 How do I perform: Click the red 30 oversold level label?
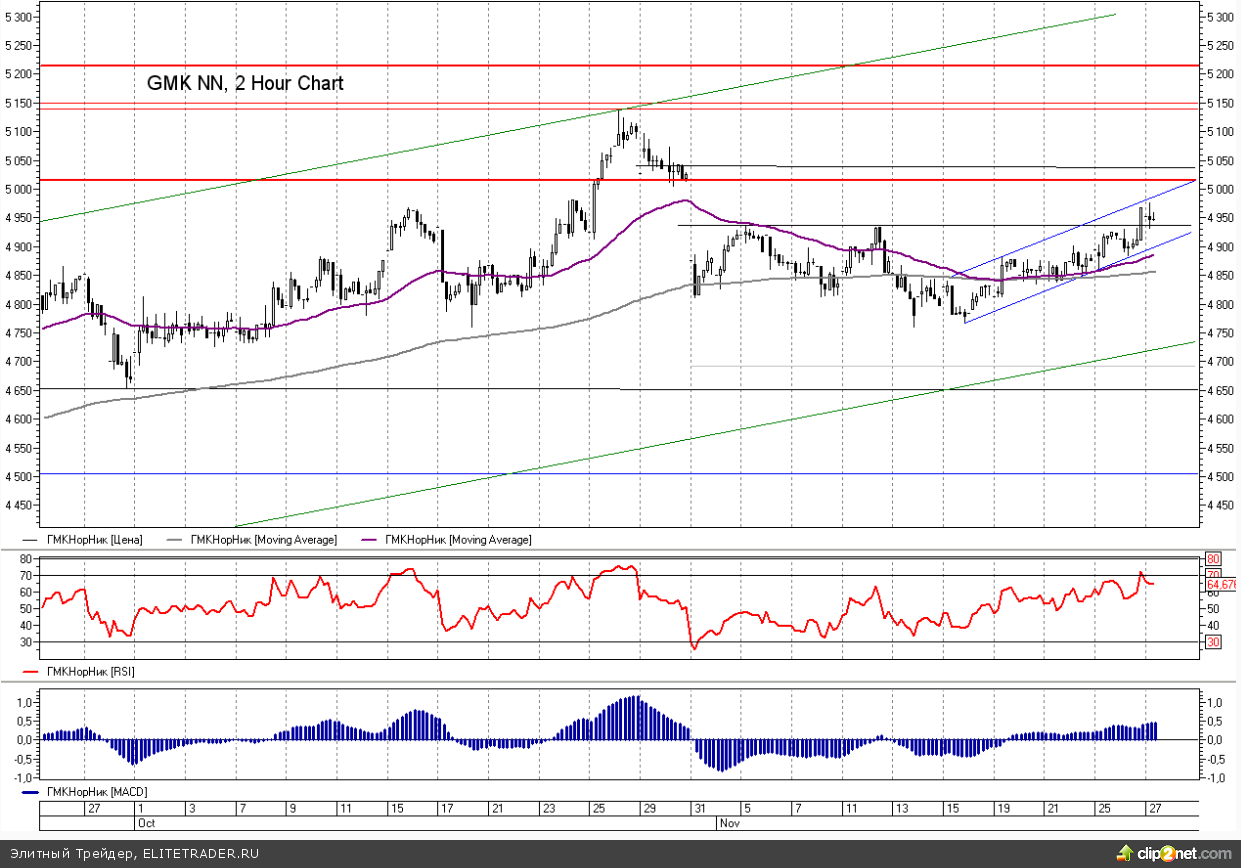pos(1213,642)
